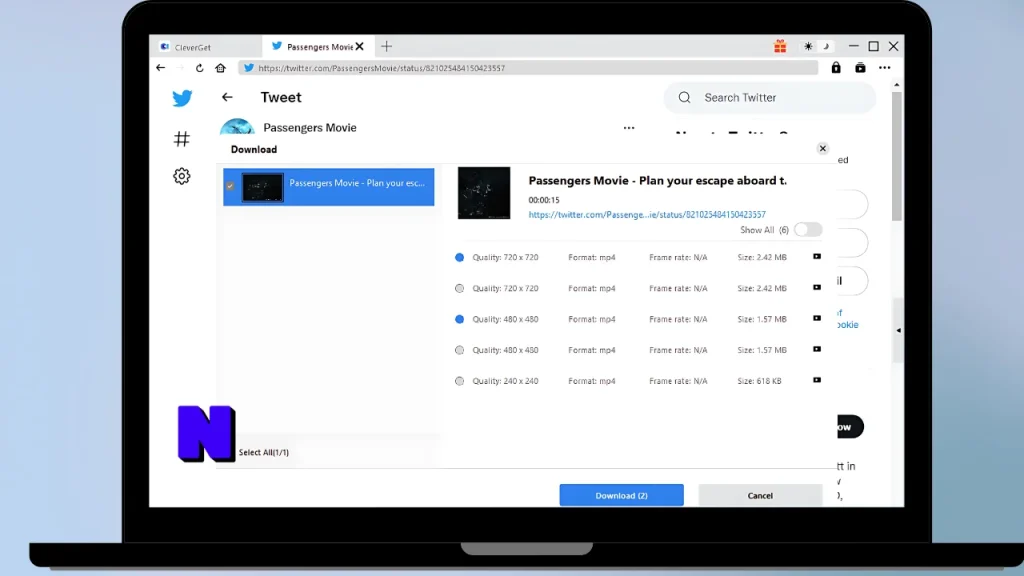Click video icon on 240 x 240 row
This screenshot has width=1024, height=576.
[817, 380]
